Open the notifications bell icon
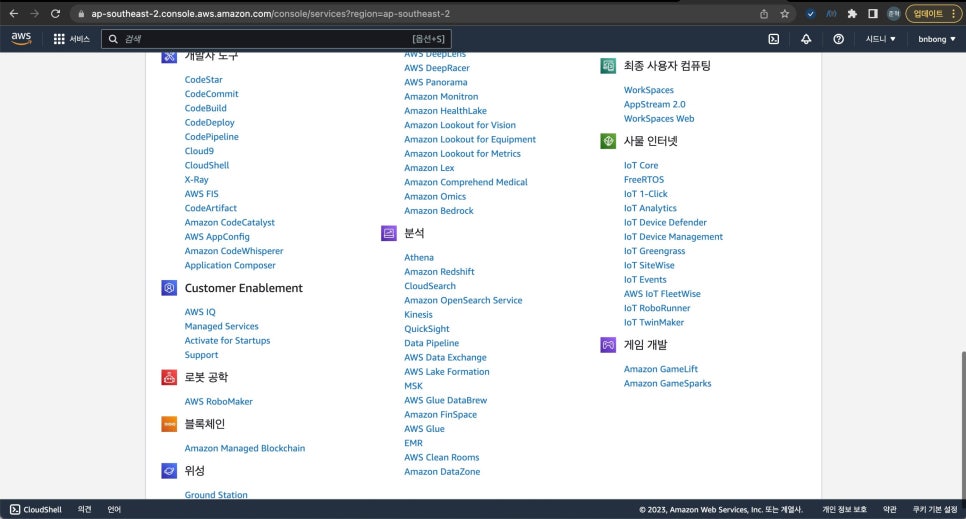Screen dimensions: 966x519 pos(806,39)
